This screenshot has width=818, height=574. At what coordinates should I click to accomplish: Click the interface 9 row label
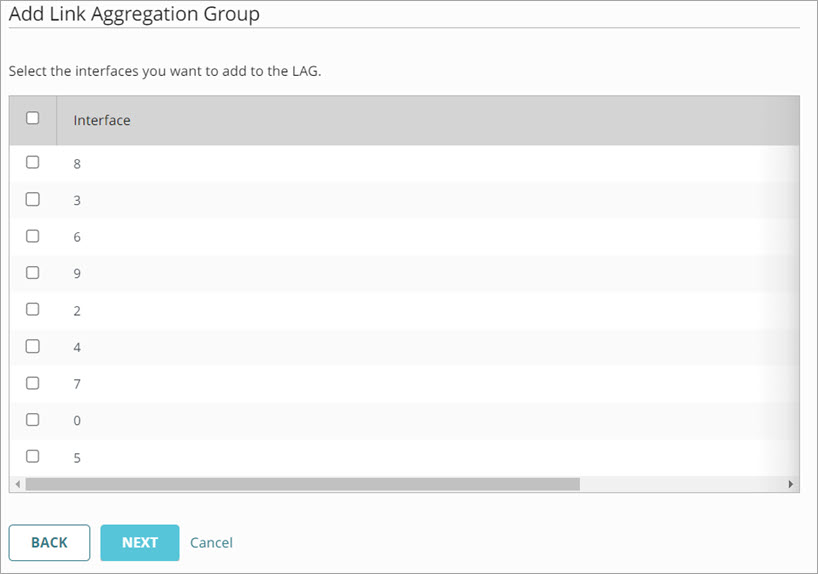click(77, 273)
